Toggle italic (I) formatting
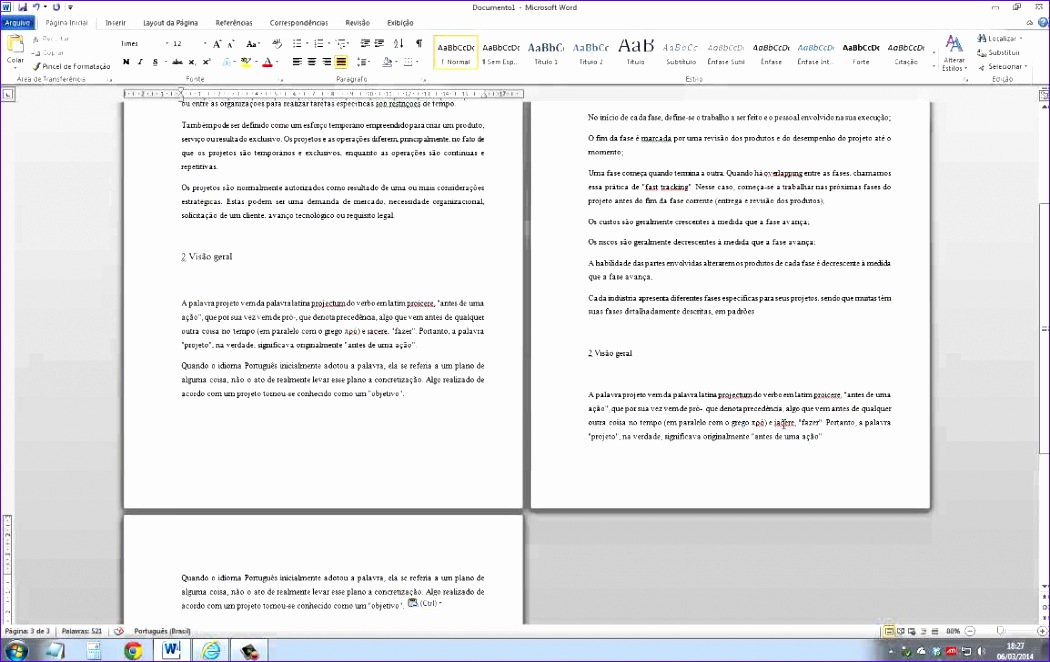Image resolution: width=1050 pixels, height=662 pixels. [x=140, y=62]
